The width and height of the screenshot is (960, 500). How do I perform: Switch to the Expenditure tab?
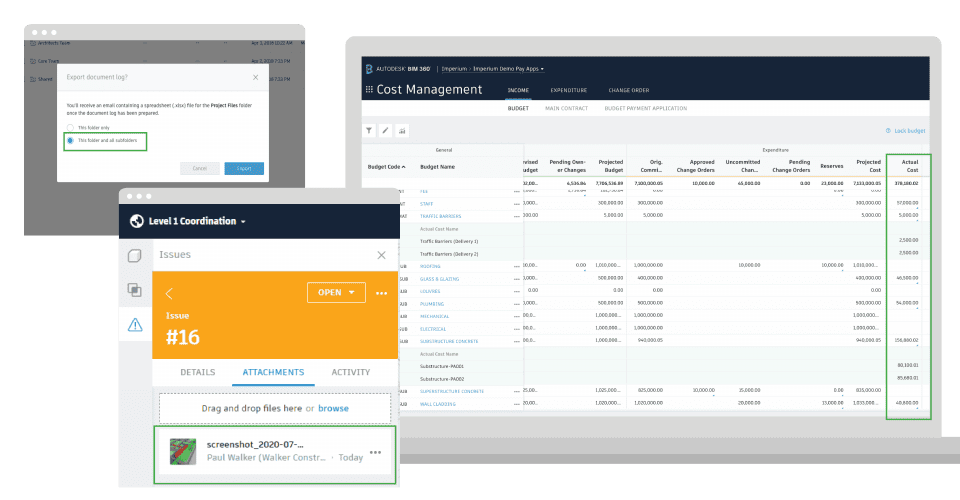coord(568,90)
